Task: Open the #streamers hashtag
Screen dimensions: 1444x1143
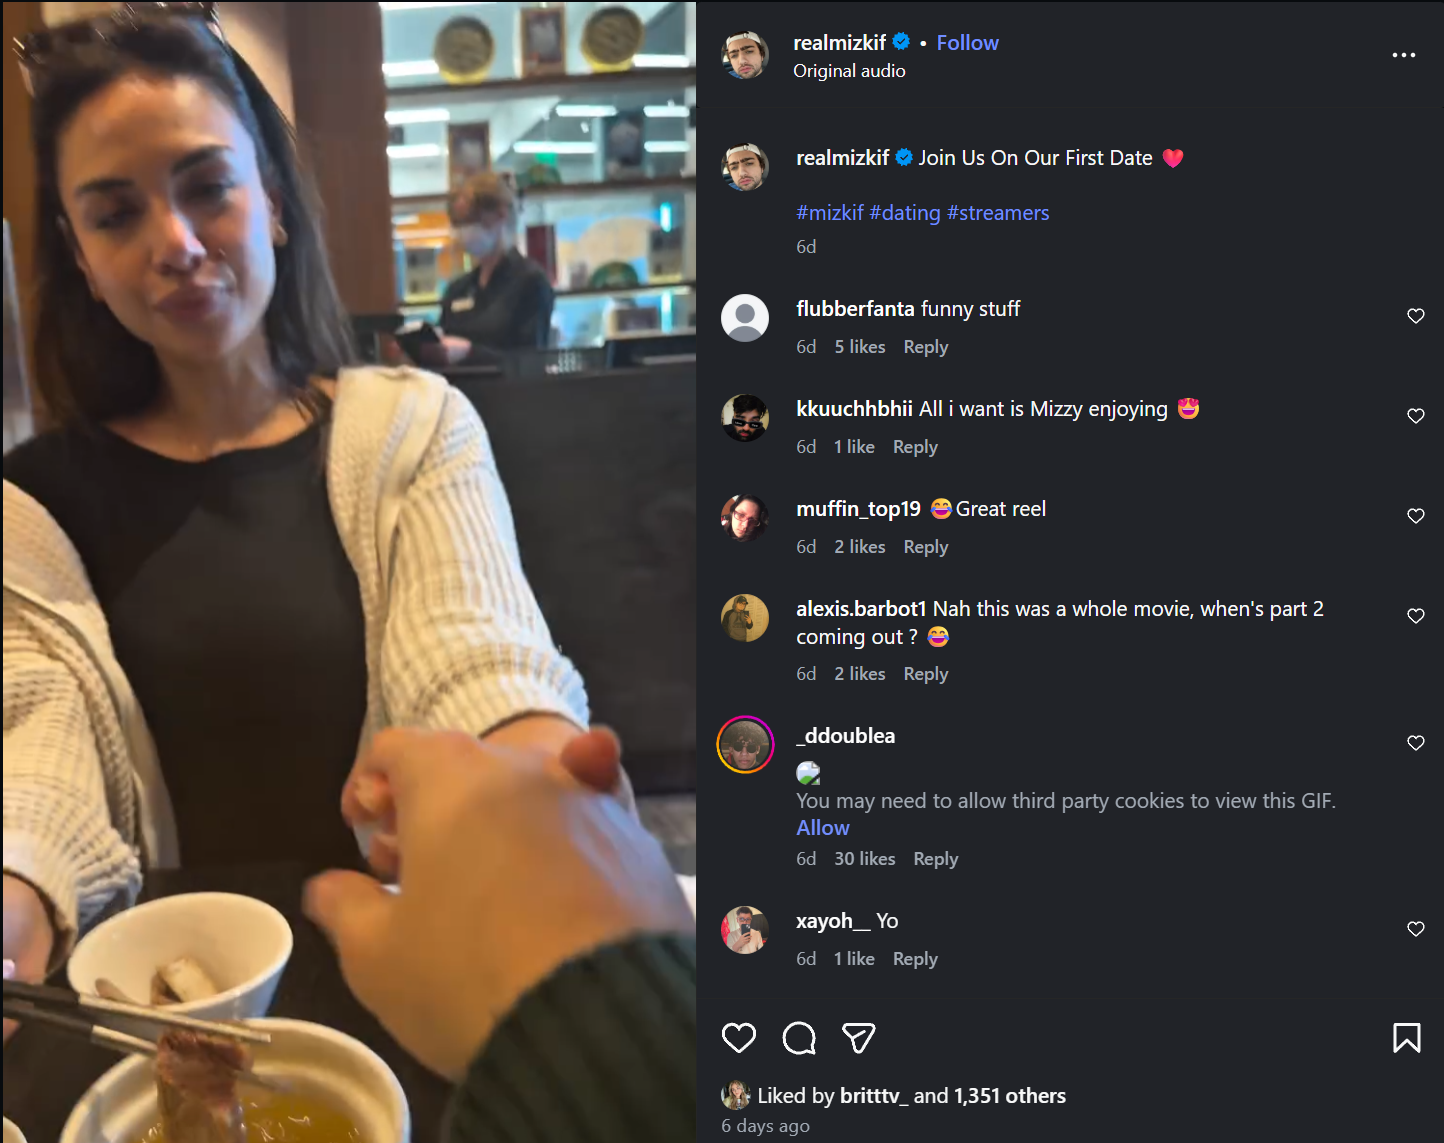Action: (998, 213)
